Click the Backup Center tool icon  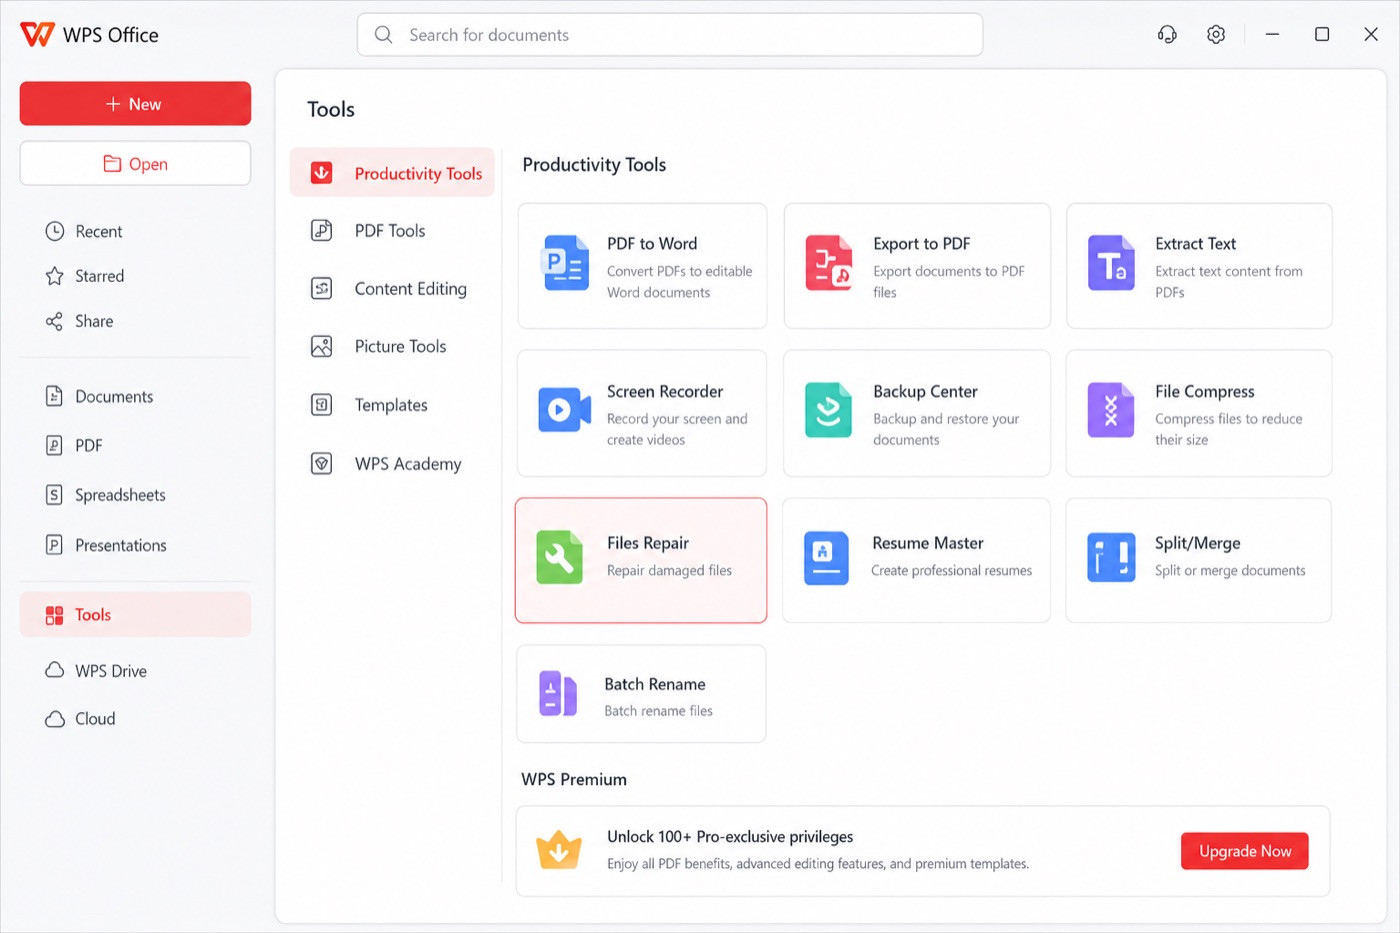point(828,410)
